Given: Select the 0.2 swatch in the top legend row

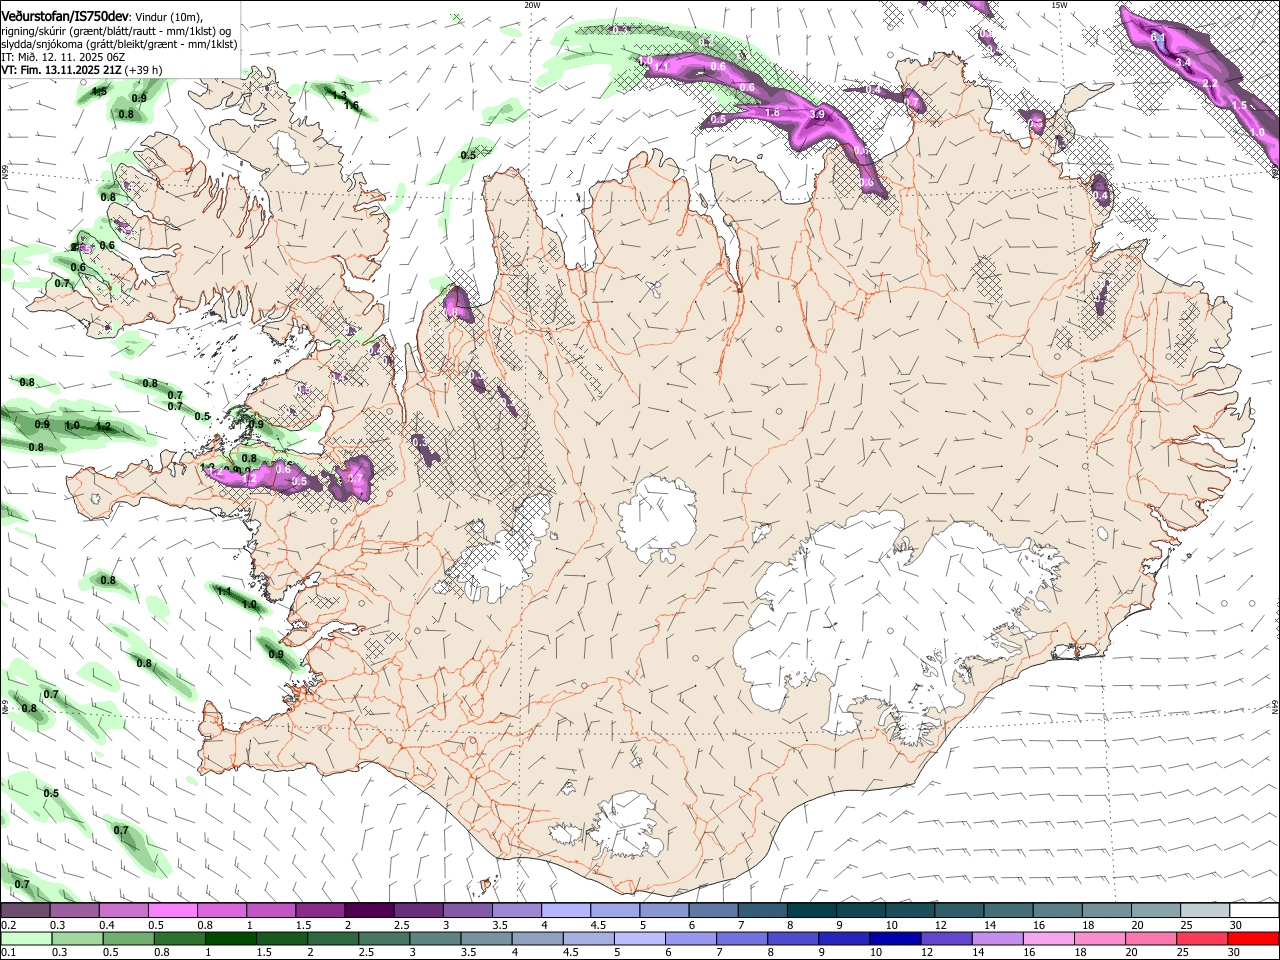Looking at the screenshot, I should pos(24,910).
